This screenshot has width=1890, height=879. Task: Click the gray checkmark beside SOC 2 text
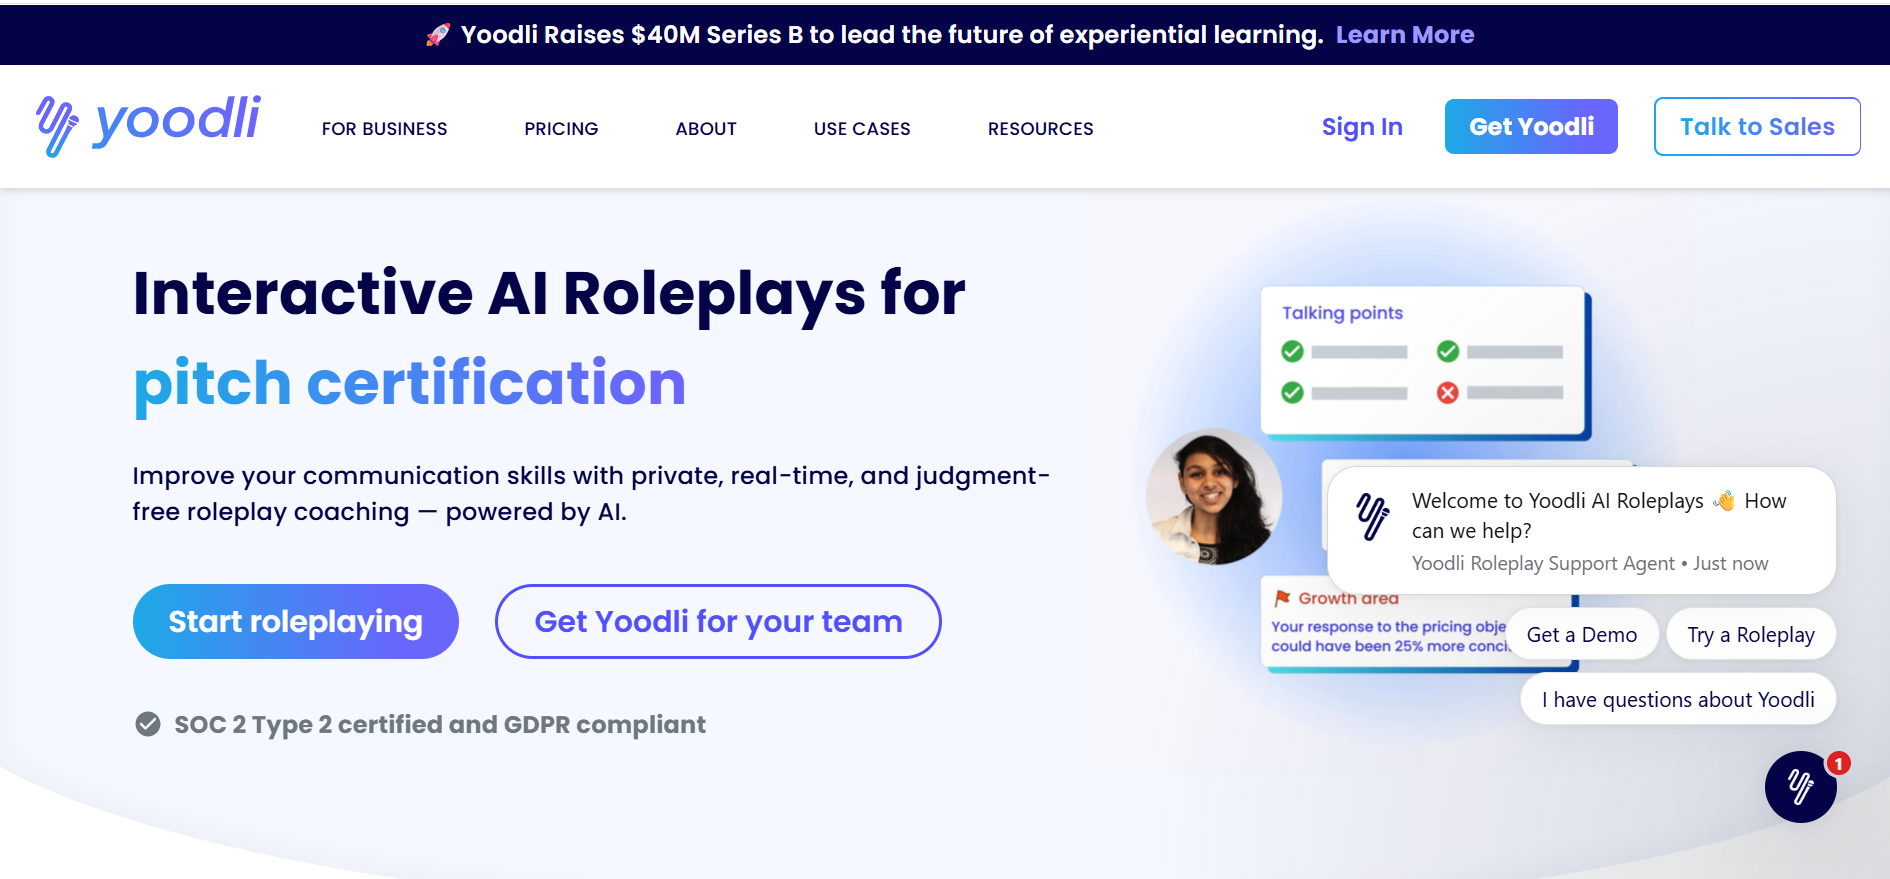pos(148,724)
